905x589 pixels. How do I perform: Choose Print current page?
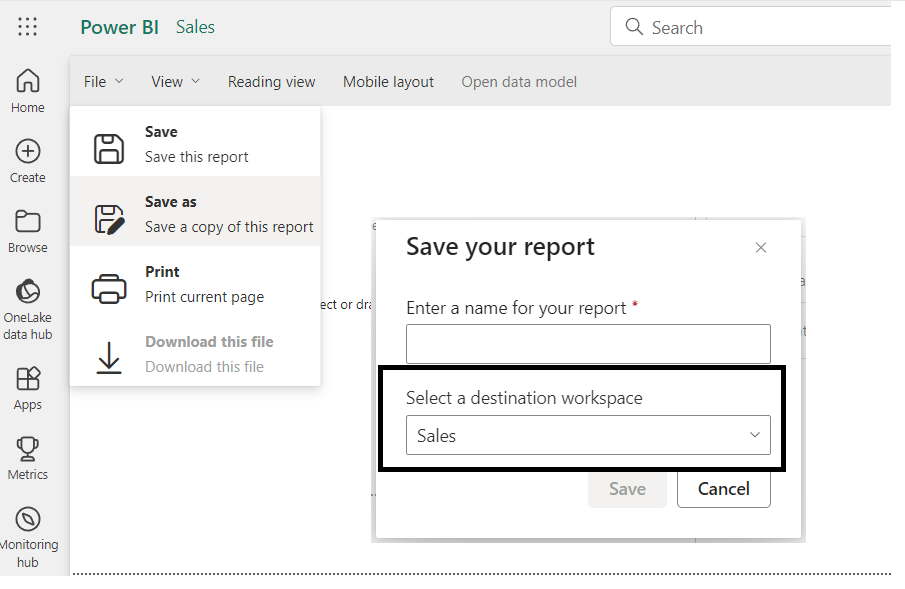(x=195, y=281)
